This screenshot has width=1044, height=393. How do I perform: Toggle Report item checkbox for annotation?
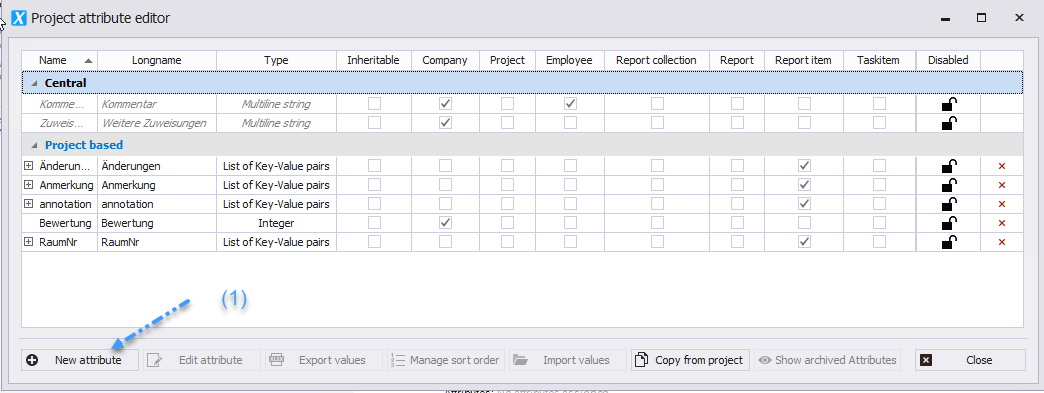pyautogui.click(x=804, y=204)
